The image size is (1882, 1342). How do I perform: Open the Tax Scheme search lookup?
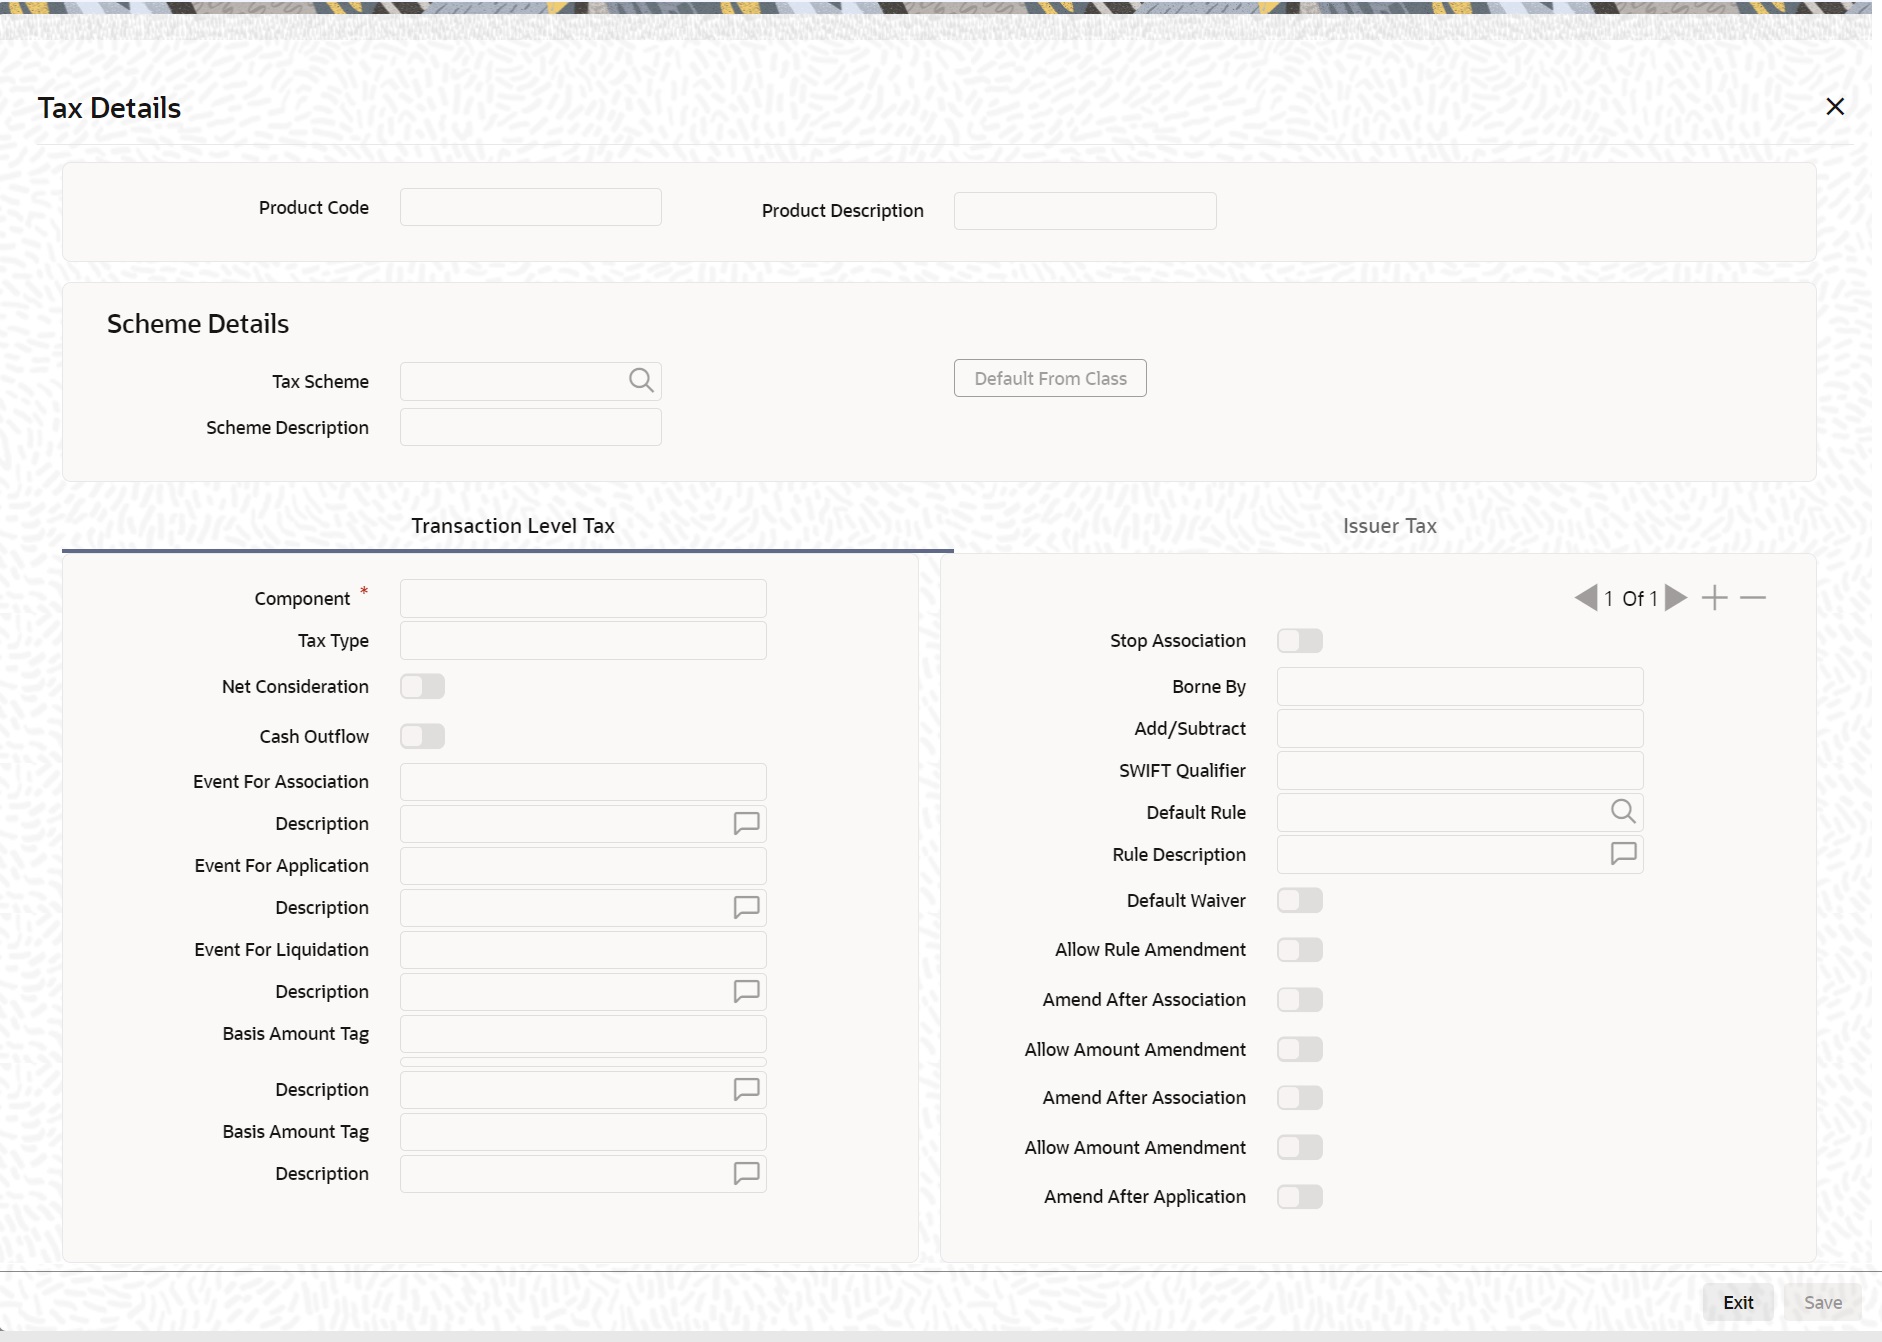[641, 381]
